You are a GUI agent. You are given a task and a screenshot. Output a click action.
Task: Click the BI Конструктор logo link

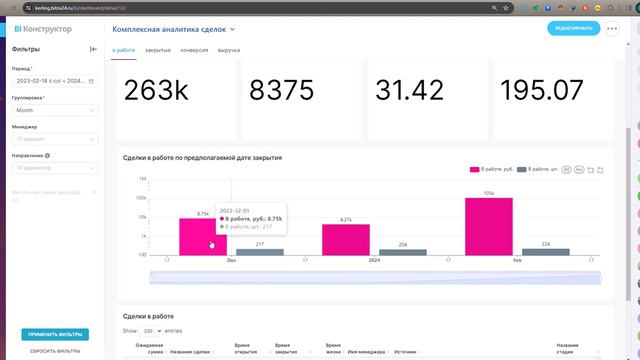pos(43,29)
